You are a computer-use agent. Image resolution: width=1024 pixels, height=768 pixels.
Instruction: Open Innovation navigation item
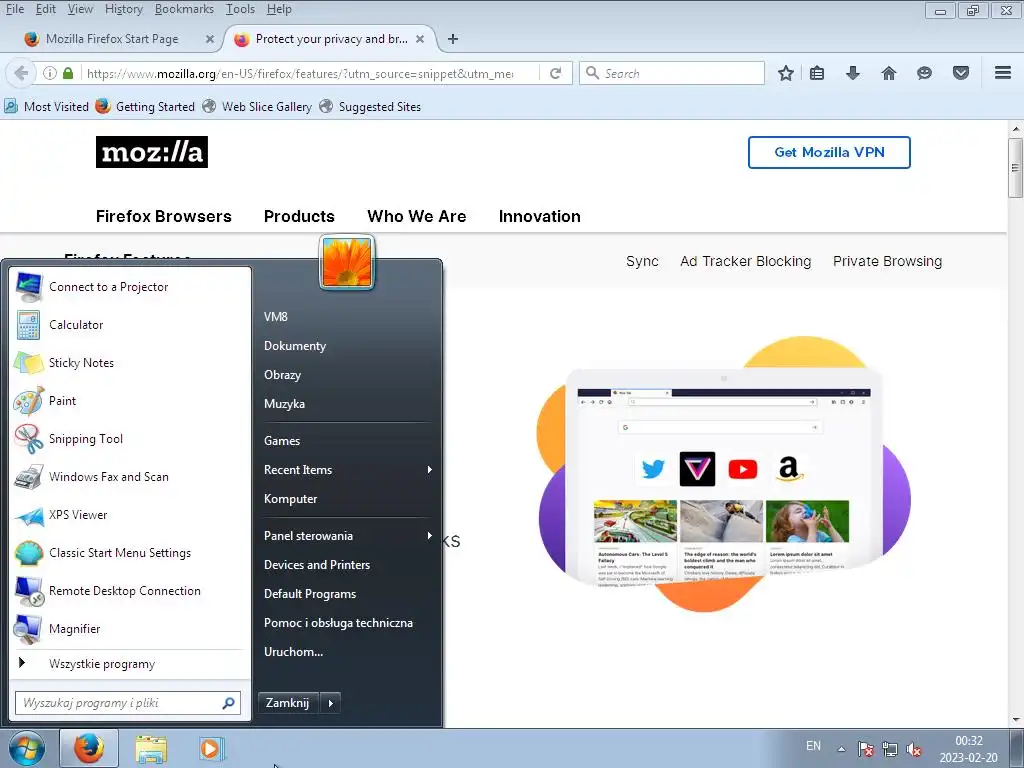coord(539,216)
